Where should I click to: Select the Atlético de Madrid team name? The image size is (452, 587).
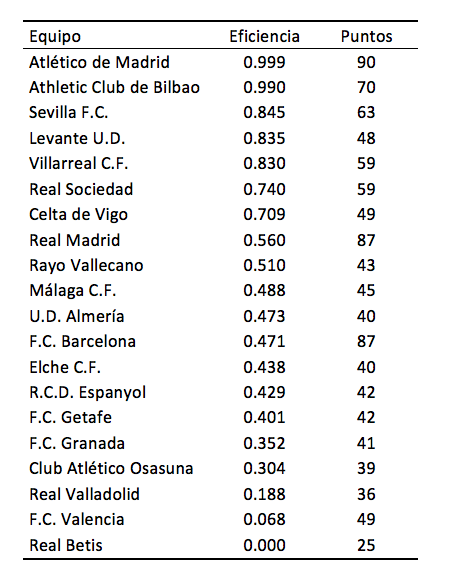coord(99,62)
